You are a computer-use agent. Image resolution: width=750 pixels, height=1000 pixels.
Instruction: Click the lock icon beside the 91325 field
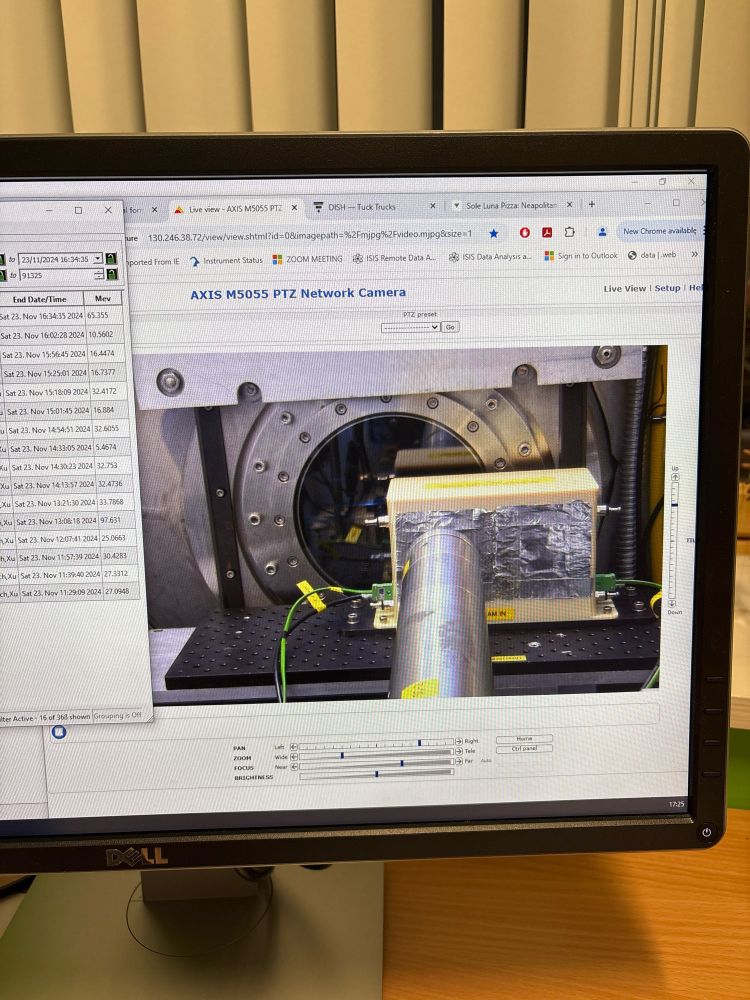pos(112,274)
